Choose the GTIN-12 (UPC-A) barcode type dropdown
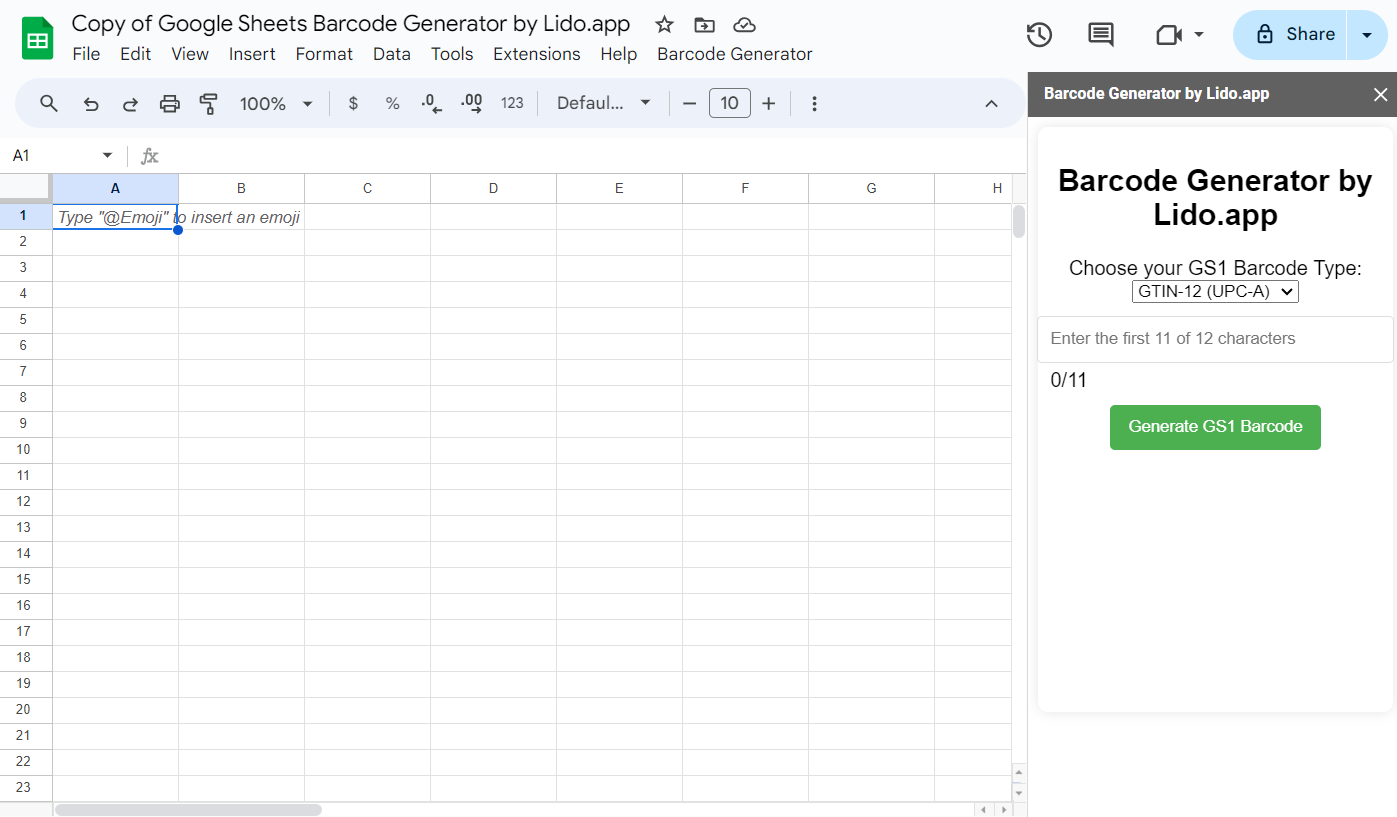 [1215, 291]
